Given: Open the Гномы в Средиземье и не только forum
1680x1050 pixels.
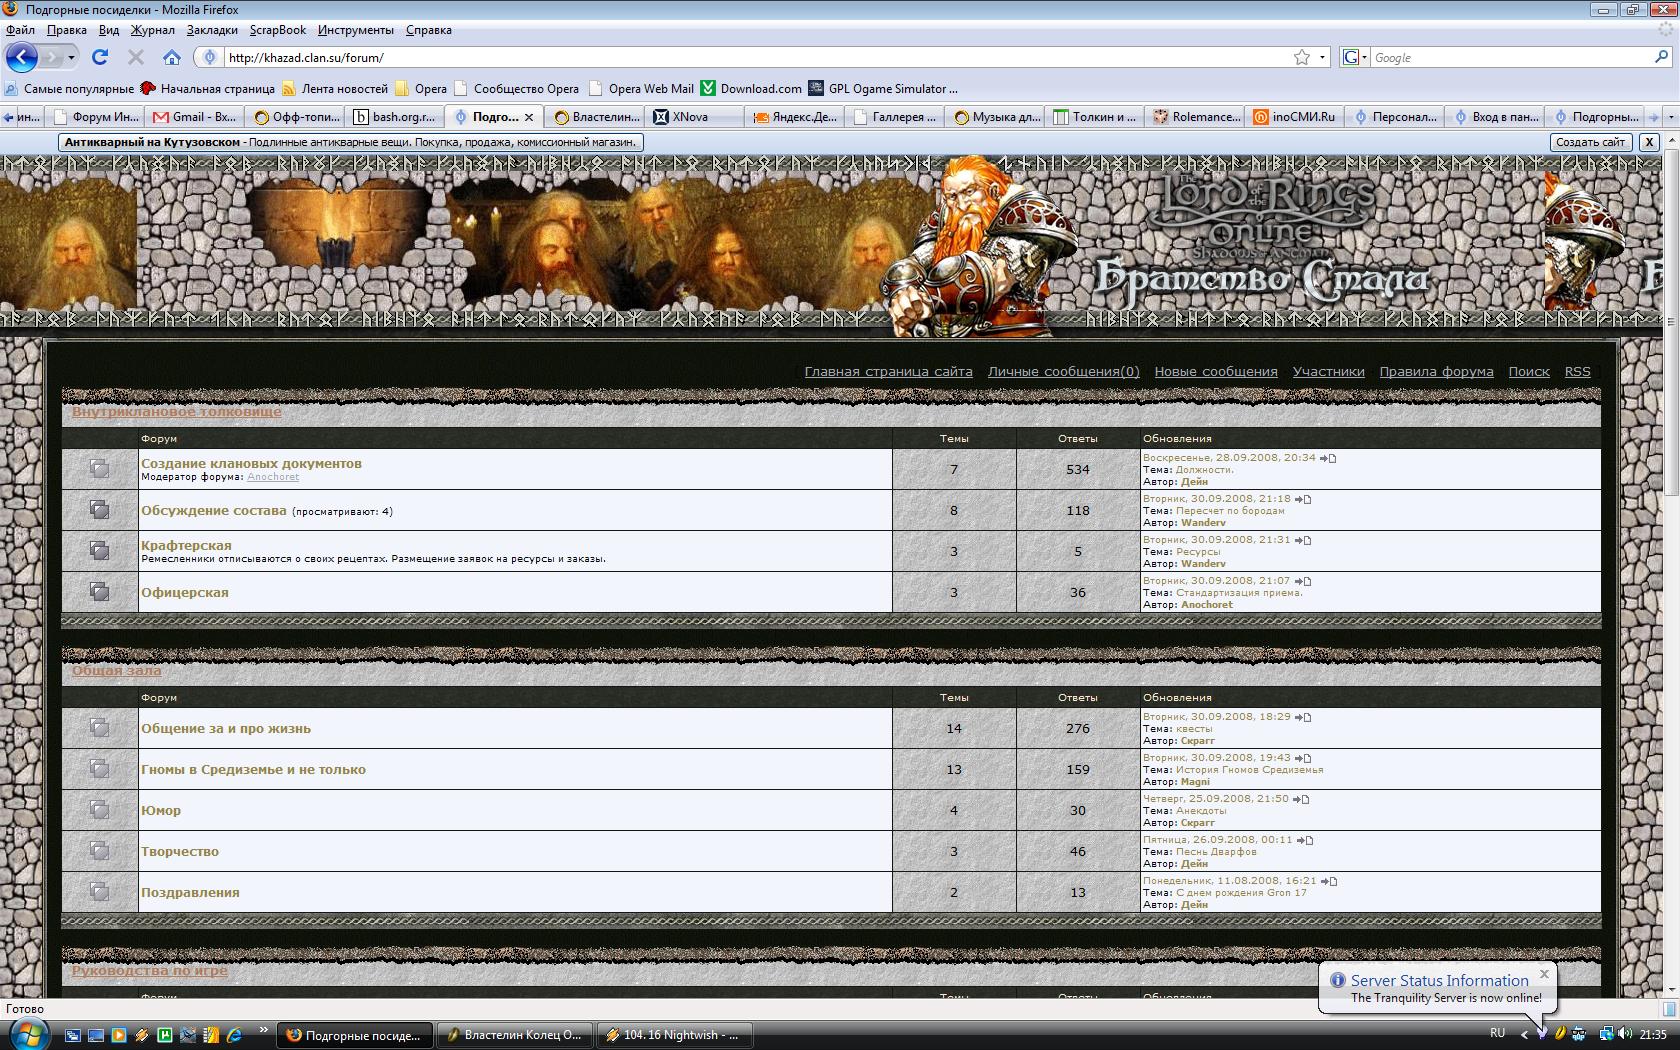Looking at the screenshot, I should point(253,769).
